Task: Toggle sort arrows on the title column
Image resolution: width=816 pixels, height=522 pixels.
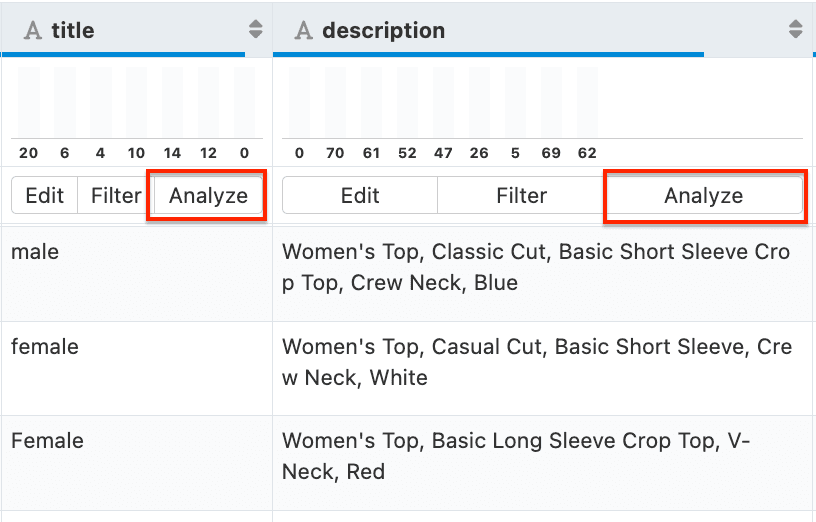Action: pos(256,30)
